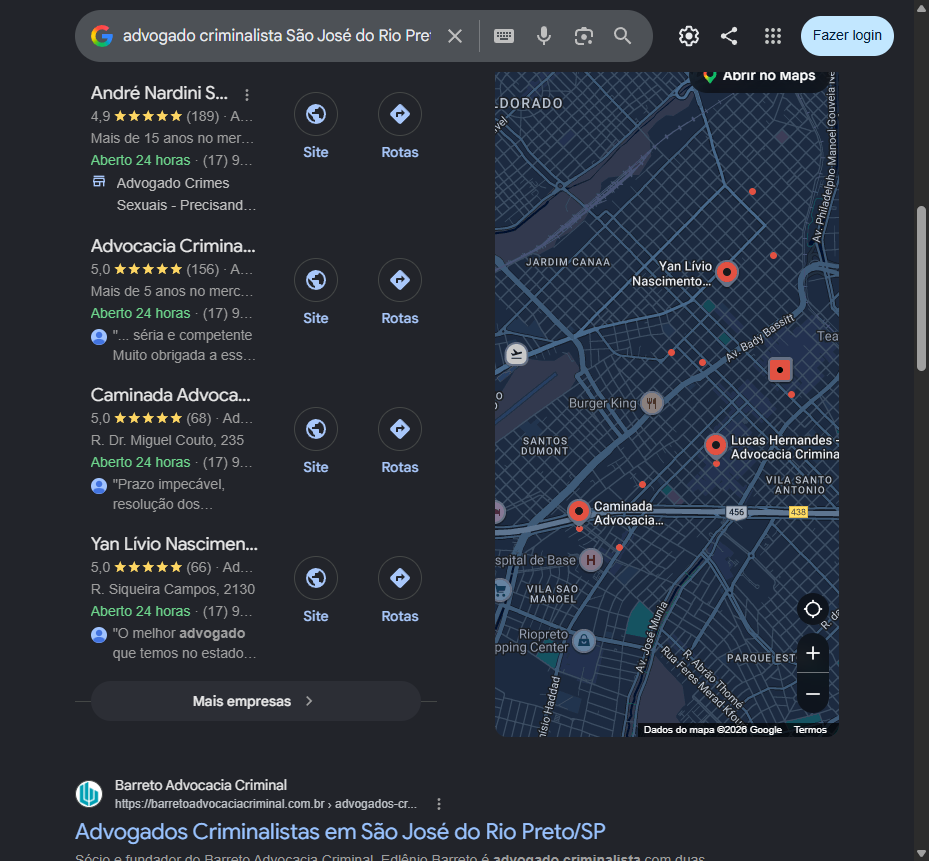Open Advogados Criminalistas em São José result
Viewport: 929px width, 861px height.
click(340, 832)
